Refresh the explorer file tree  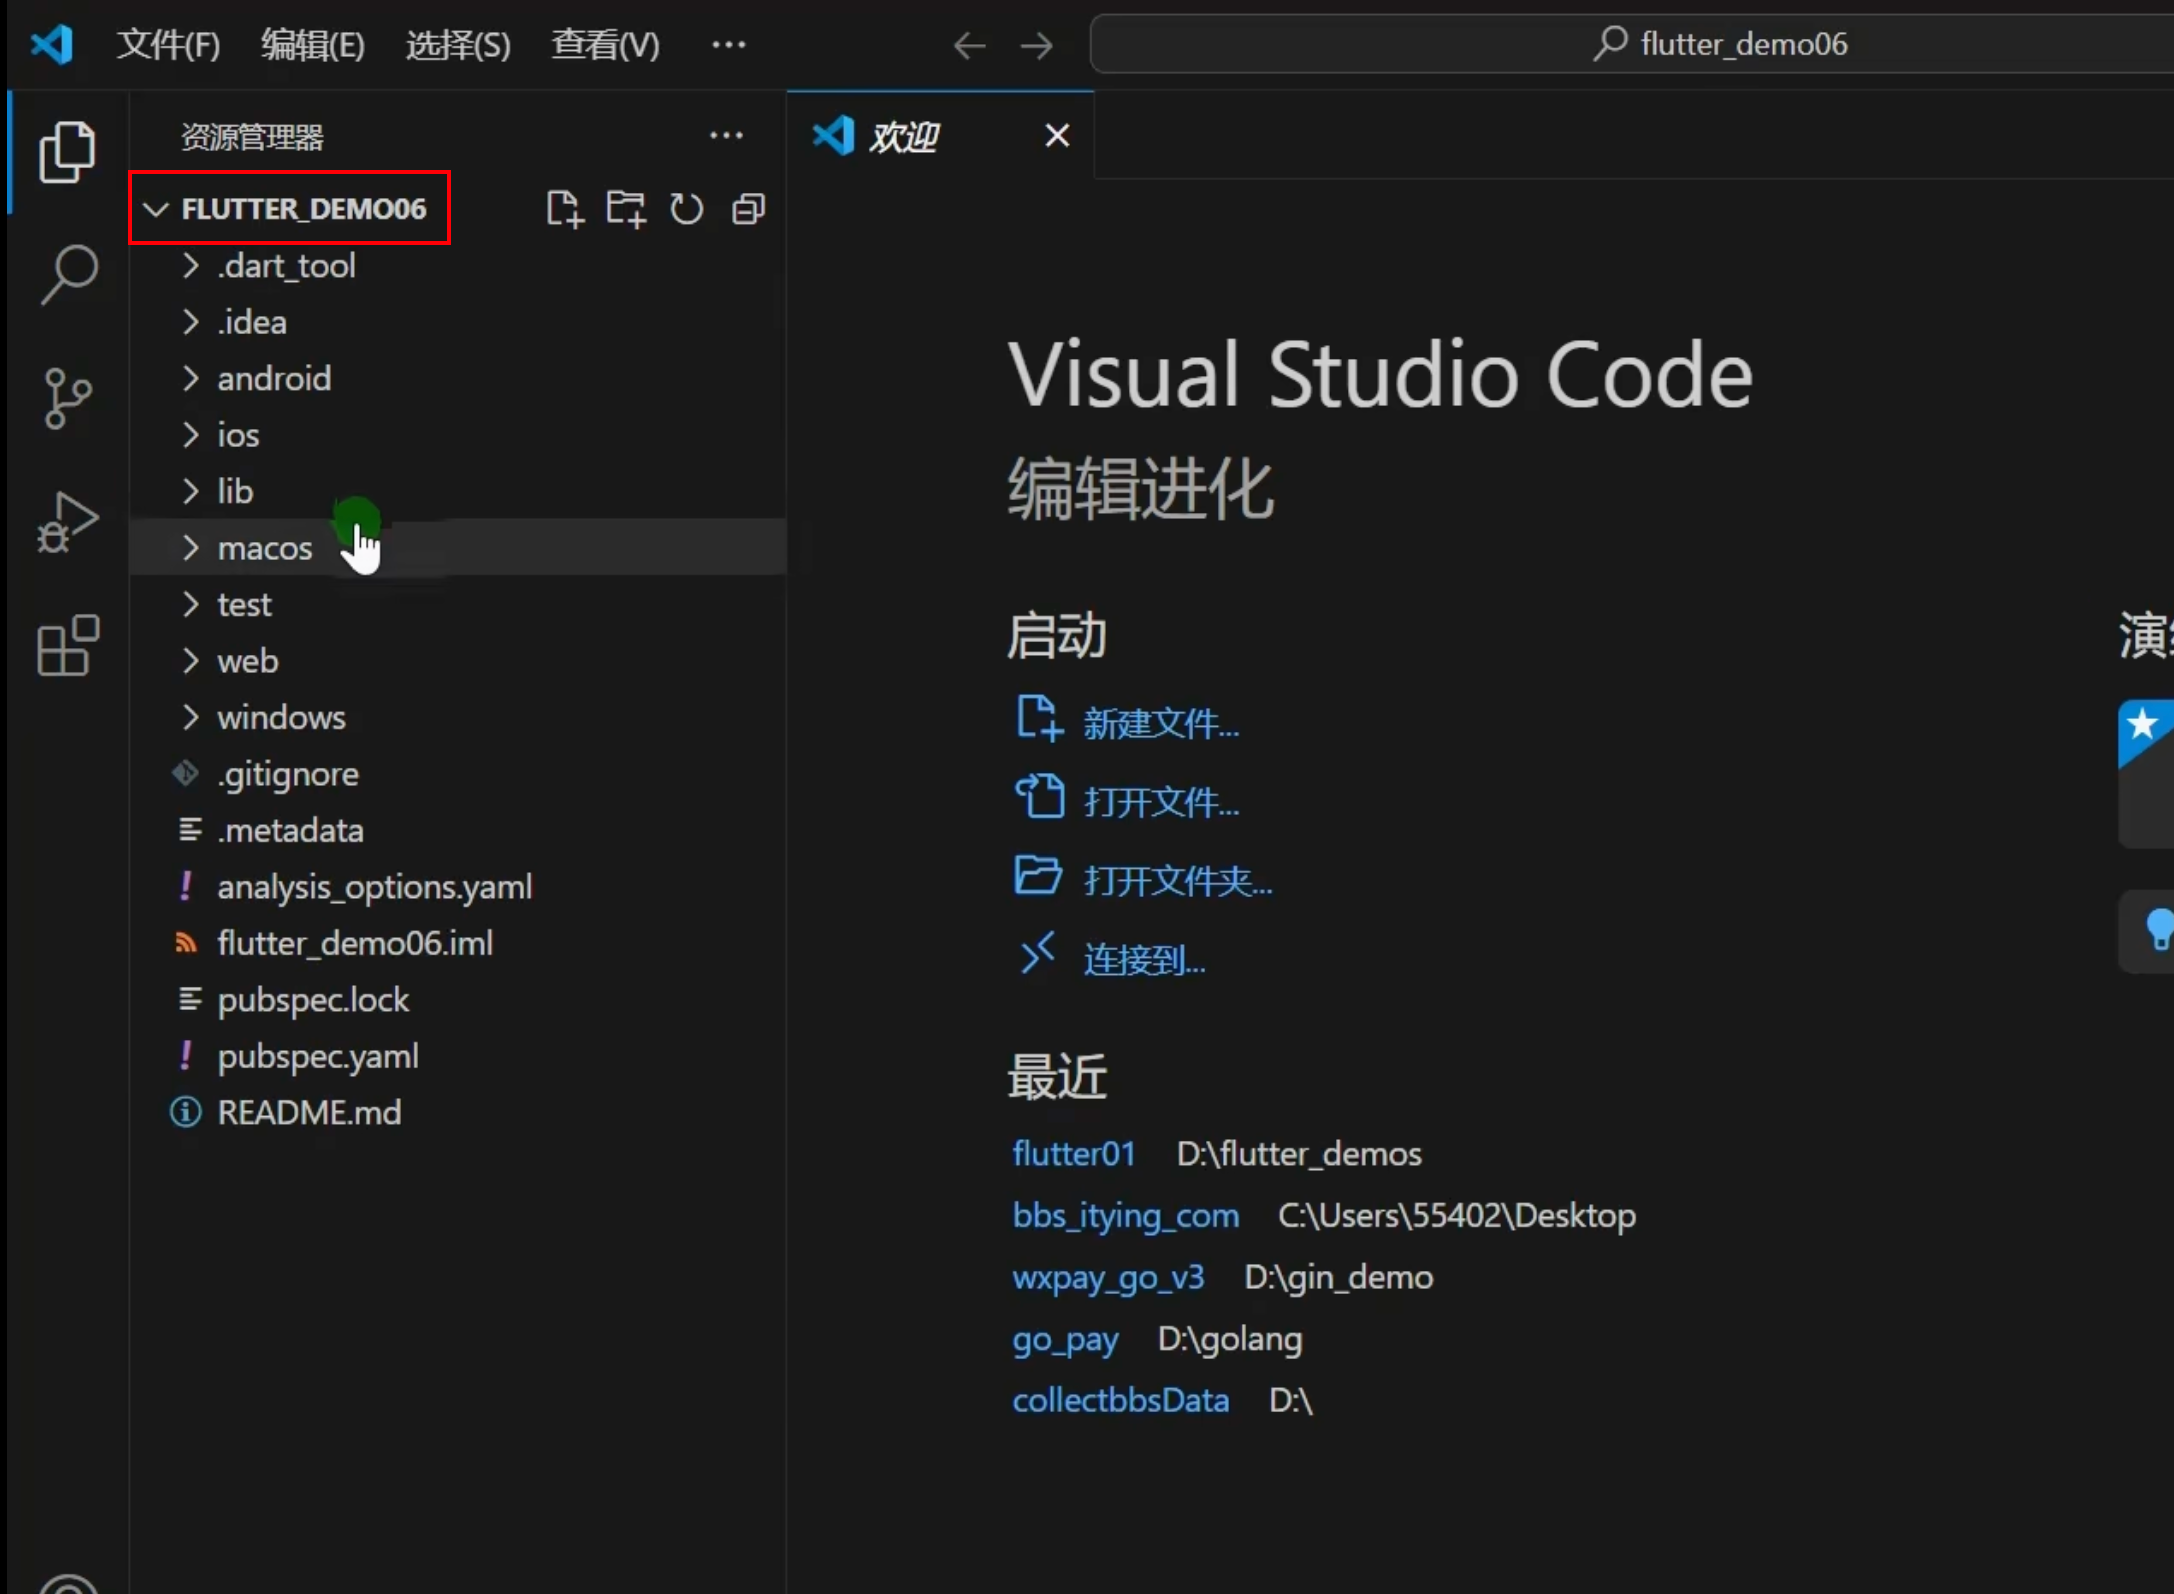(x=687, y=209)
